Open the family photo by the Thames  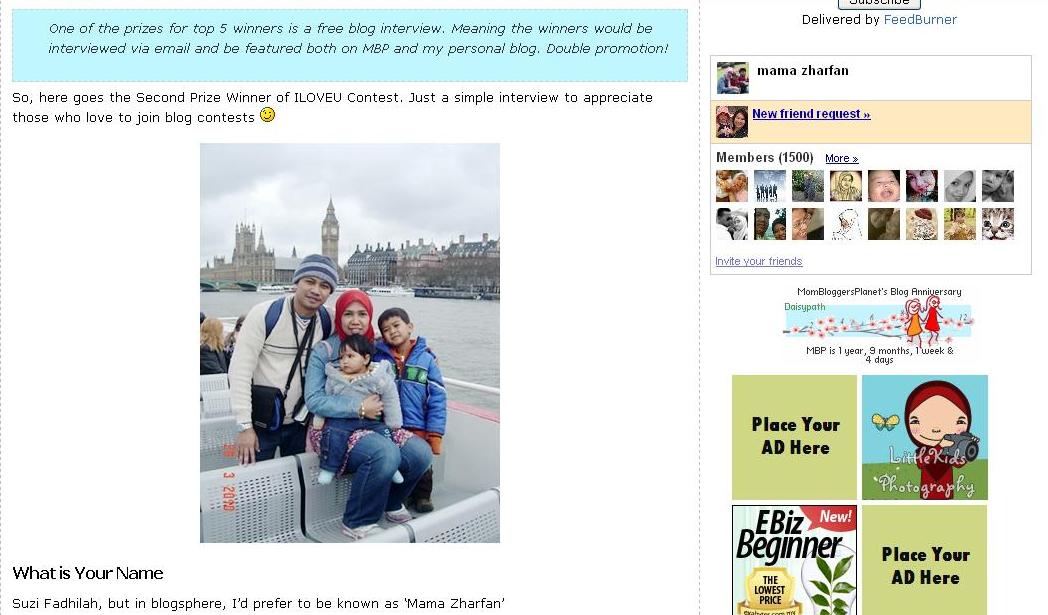(x=350, y=343)
